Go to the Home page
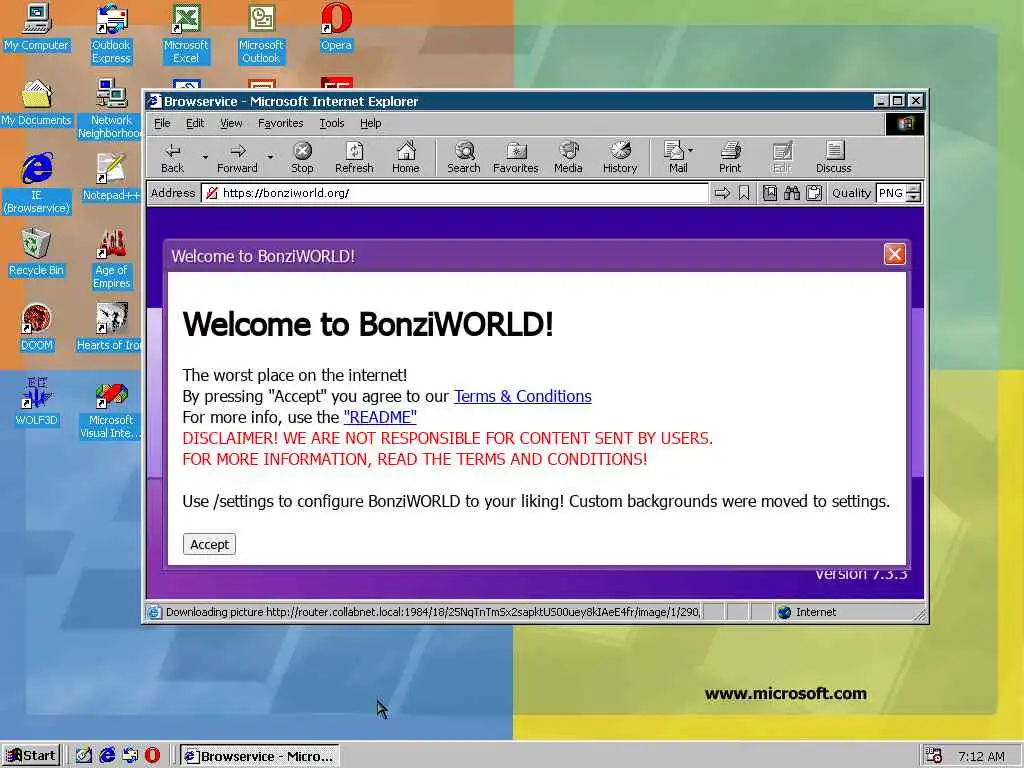This screenshot has width=1024, height=768. [406, 157]
